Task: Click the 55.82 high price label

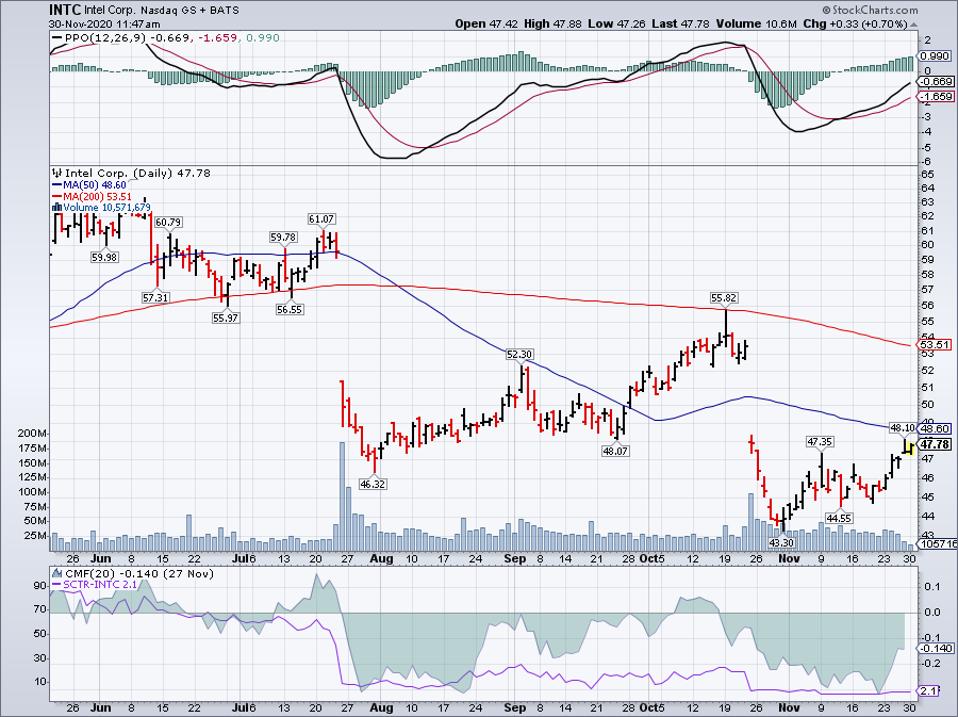Action: pos(724,298)
